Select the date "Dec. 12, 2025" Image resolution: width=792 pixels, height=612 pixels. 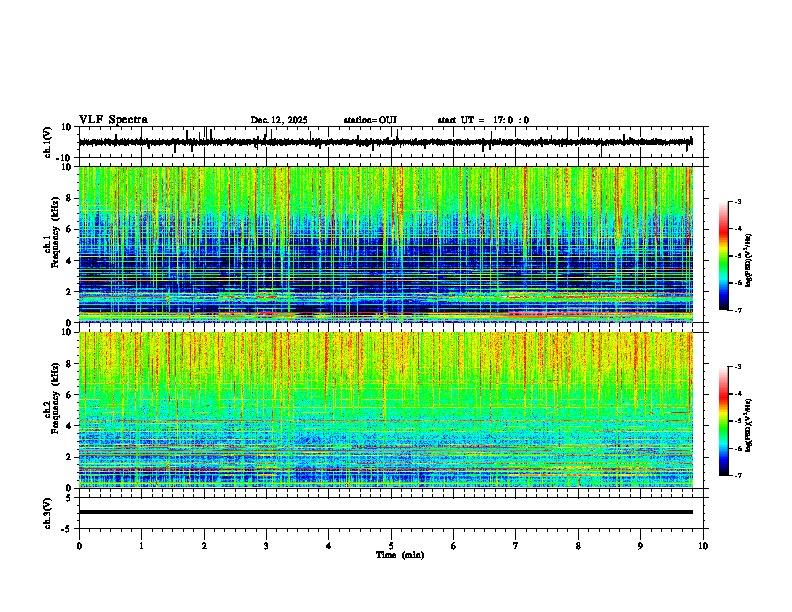(x=279, y=120)
